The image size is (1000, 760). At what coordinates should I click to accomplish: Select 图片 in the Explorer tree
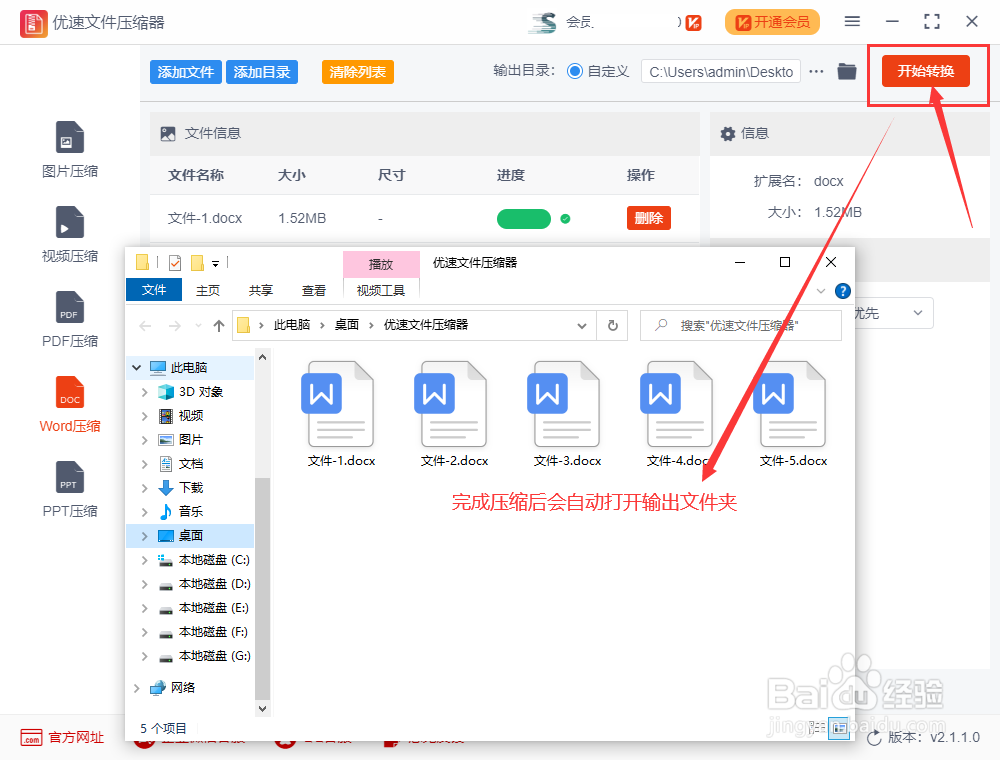tap(190, 440)
